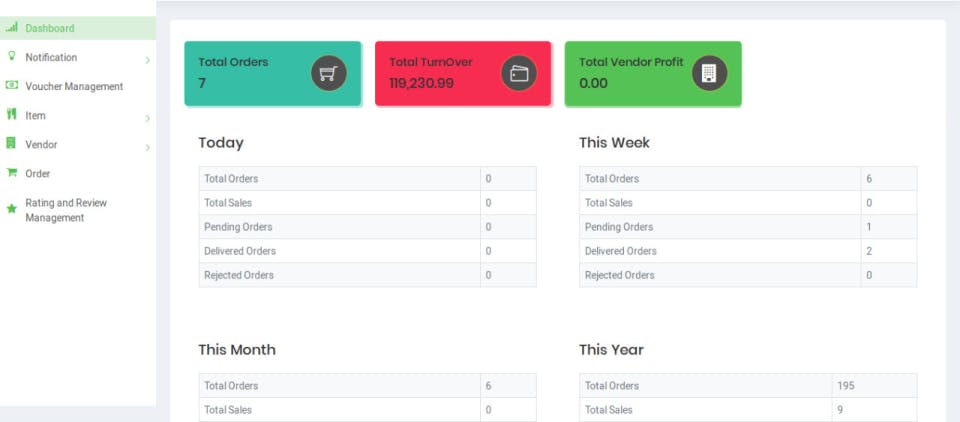Click the Voucher Management money icon
The width and height of the screenshot is (960, 422).
click(12, 86)
